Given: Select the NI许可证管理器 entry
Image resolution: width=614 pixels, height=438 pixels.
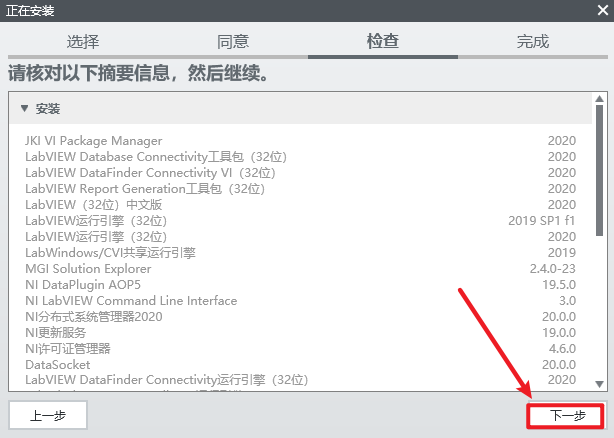Looking at the screenshot, I should click(x=67, y=349).
